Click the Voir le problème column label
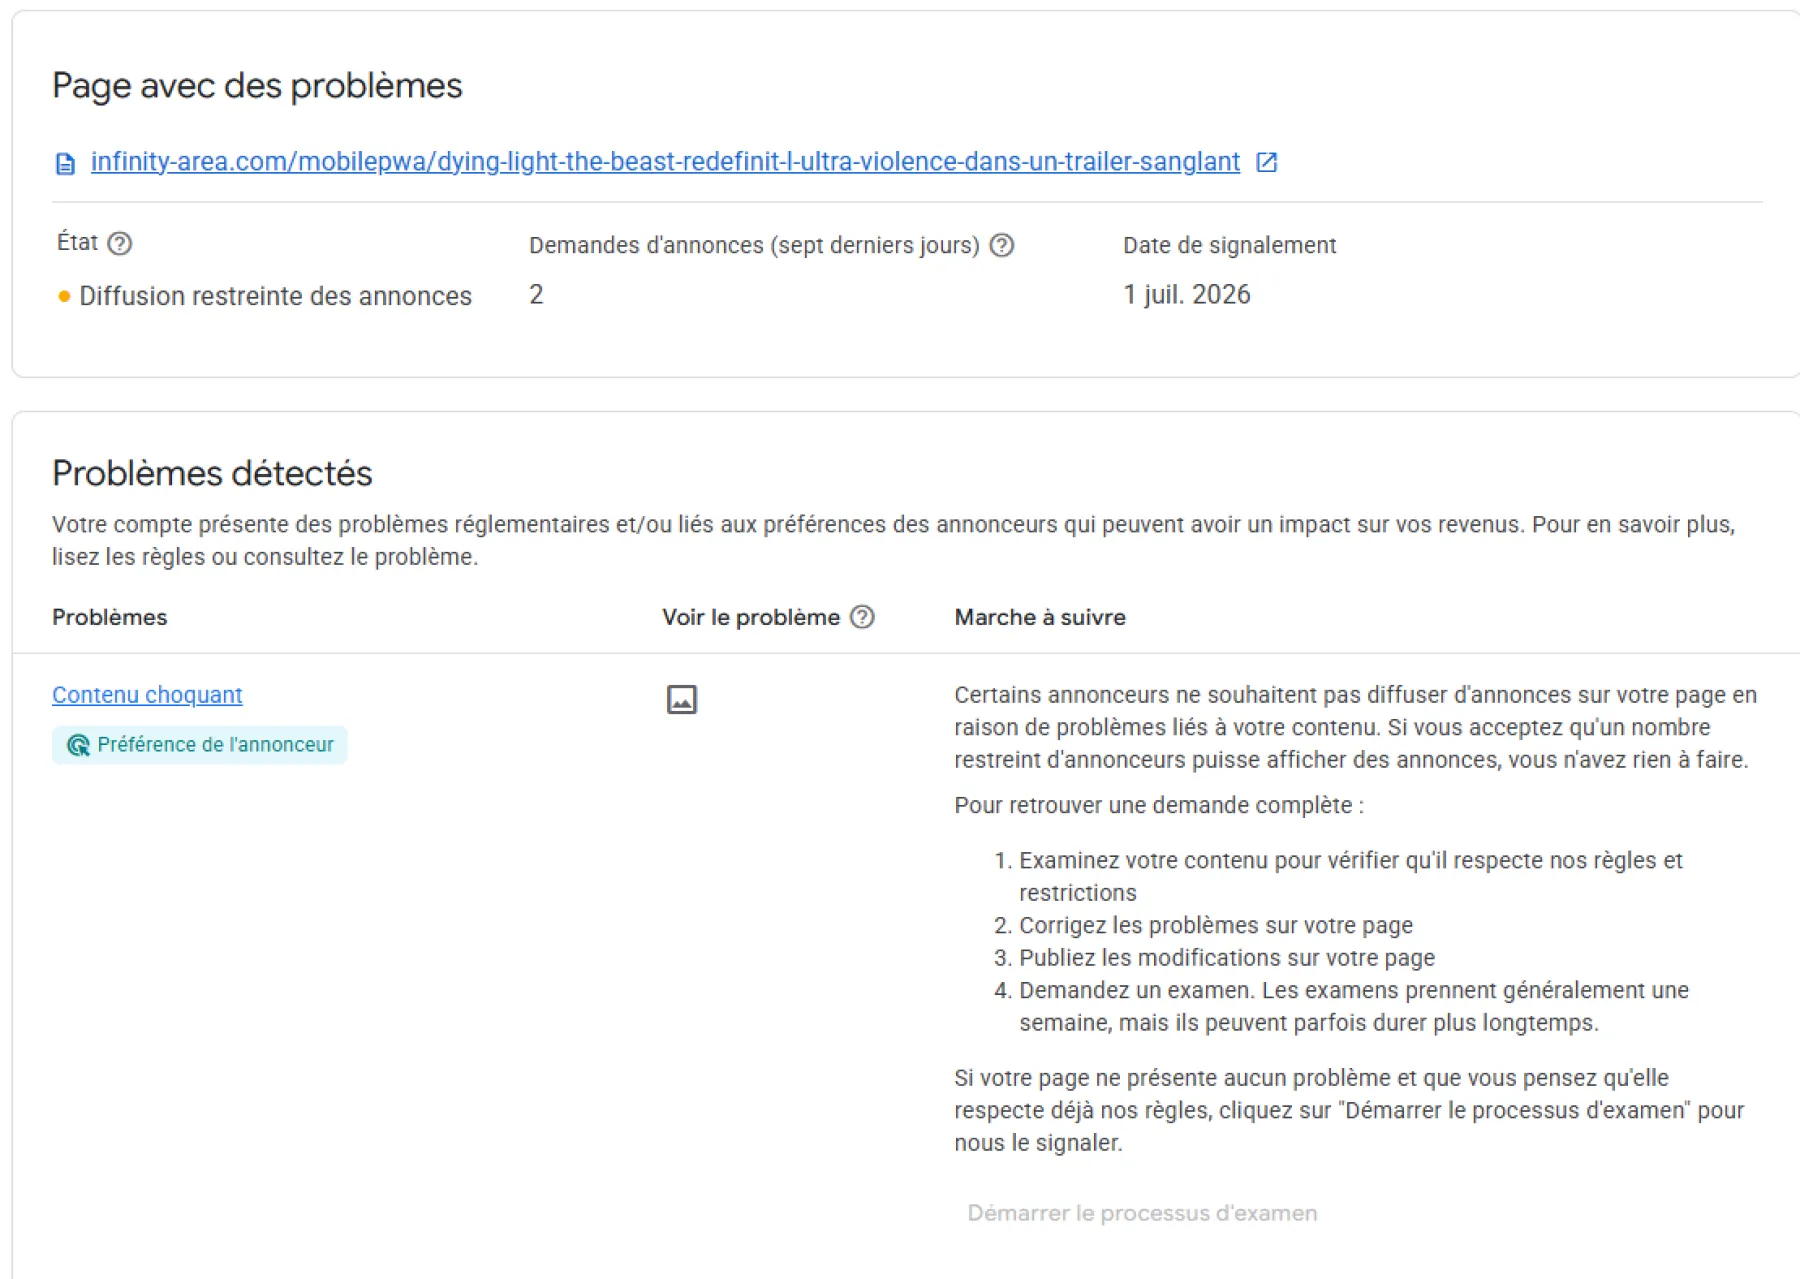 pyautogui.click(x=751, y=617)
